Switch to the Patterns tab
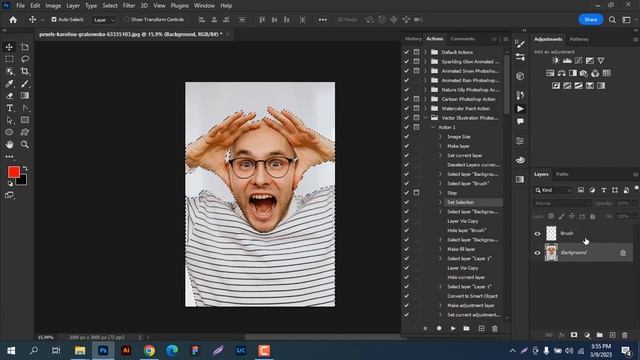 click(x=579, y=39)
